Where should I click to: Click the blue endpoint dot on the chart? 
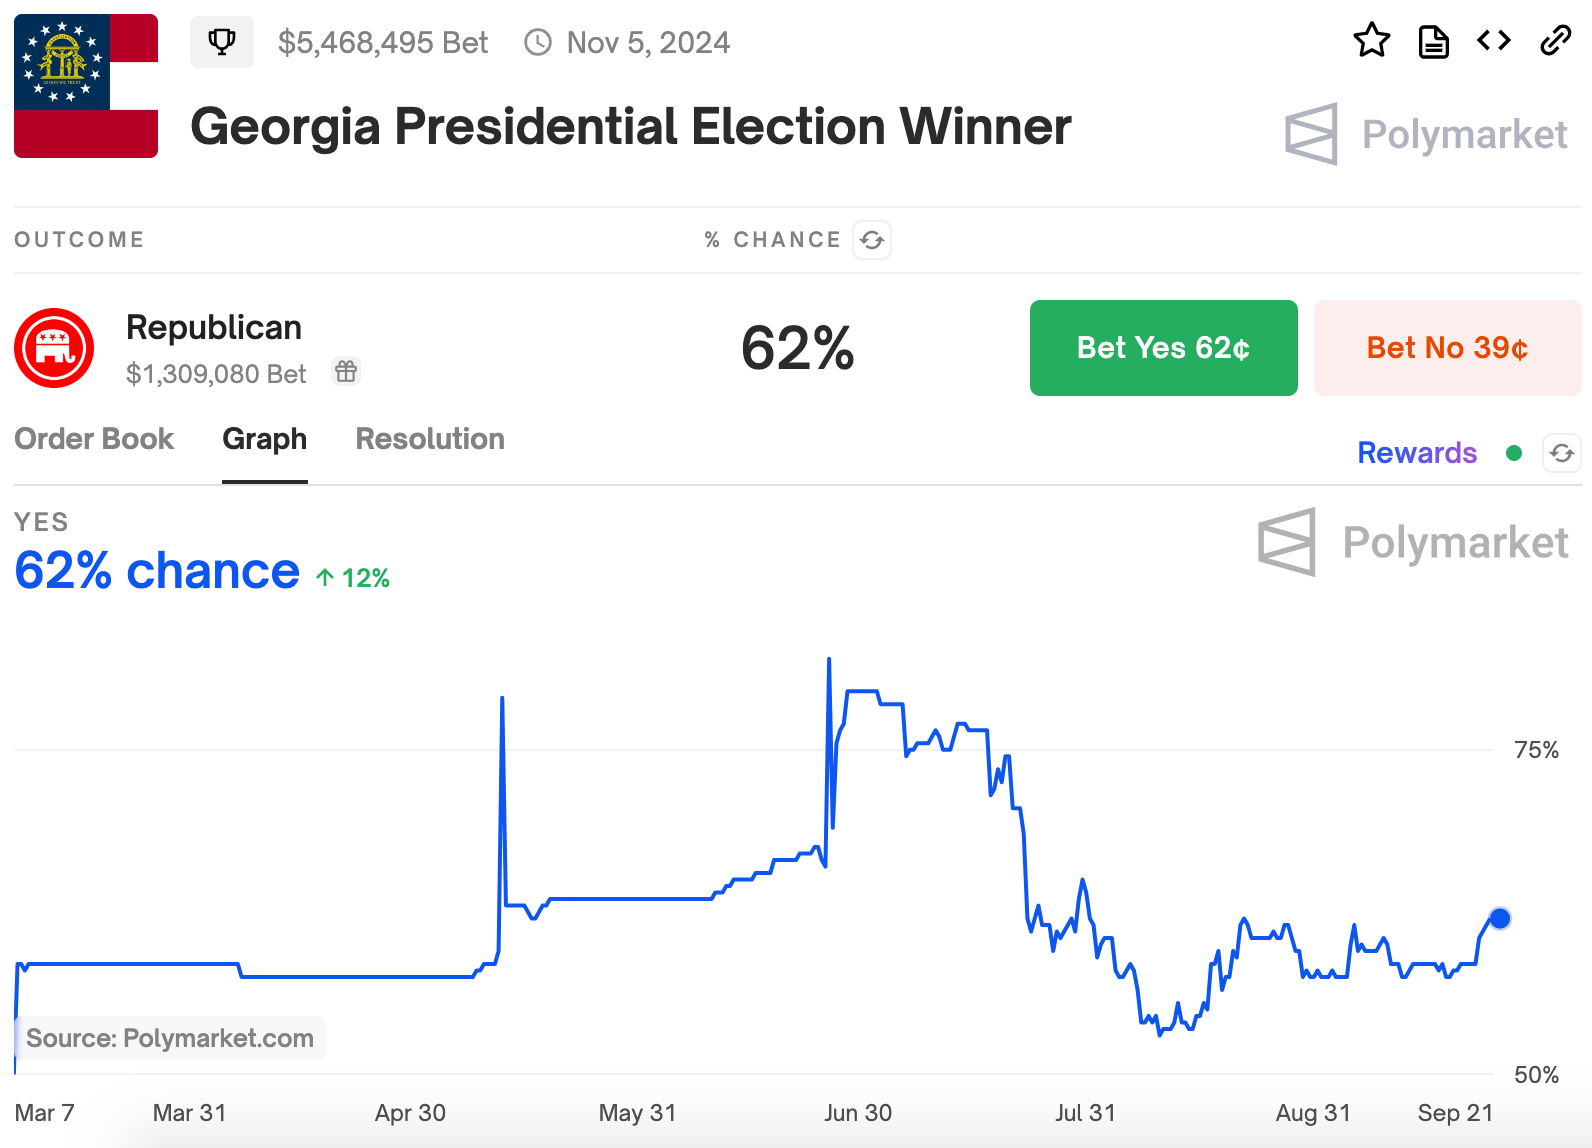[1500, 917]
